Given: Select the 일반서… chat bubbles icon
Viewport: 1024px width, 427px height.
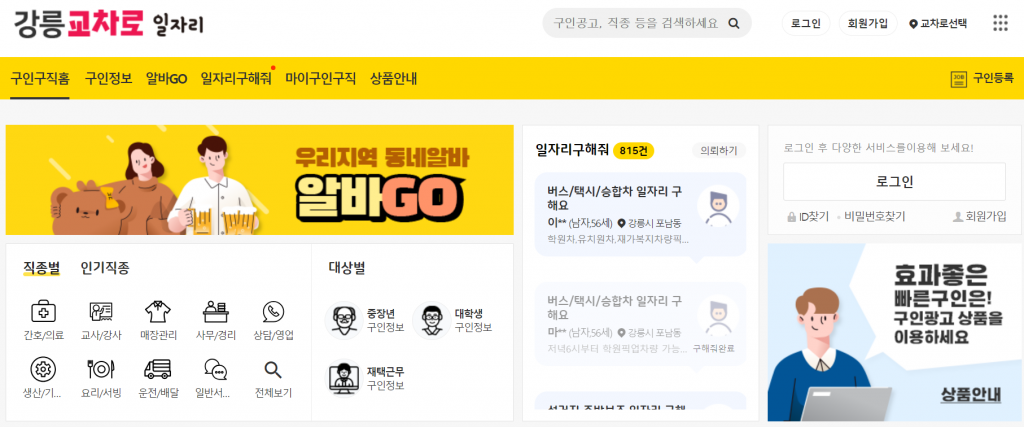Looking at the screenshot, I should tap(216, 370).
